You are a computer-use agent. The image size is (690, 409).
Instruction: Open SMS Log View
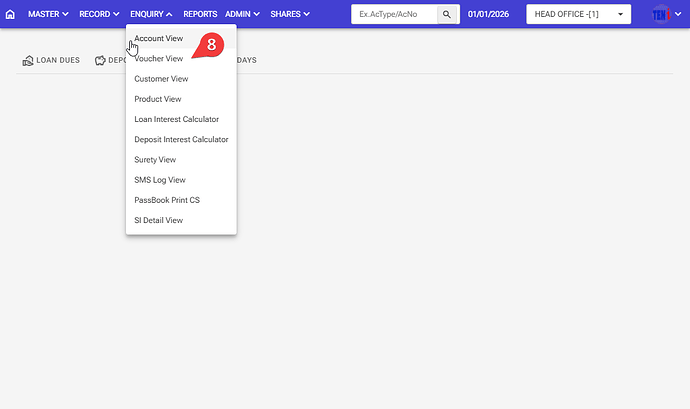pos(160,180)
